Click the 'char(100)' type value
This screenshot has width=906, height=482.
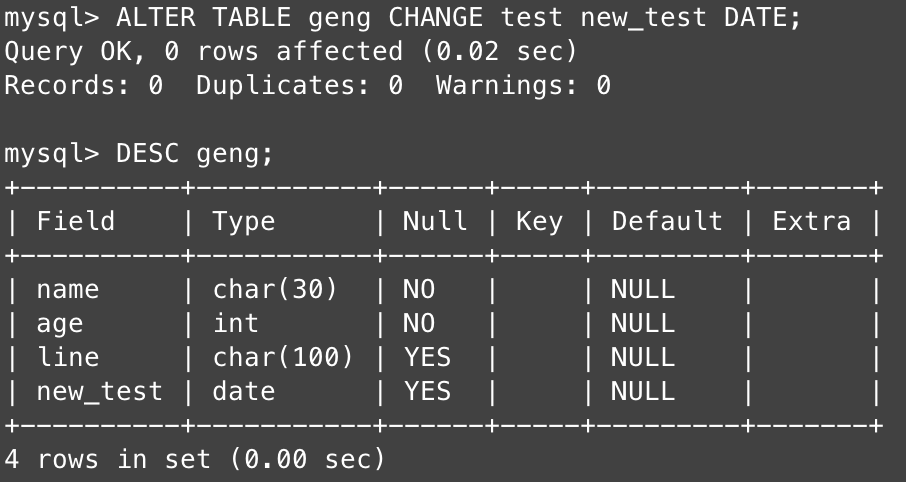click(283, 357)
